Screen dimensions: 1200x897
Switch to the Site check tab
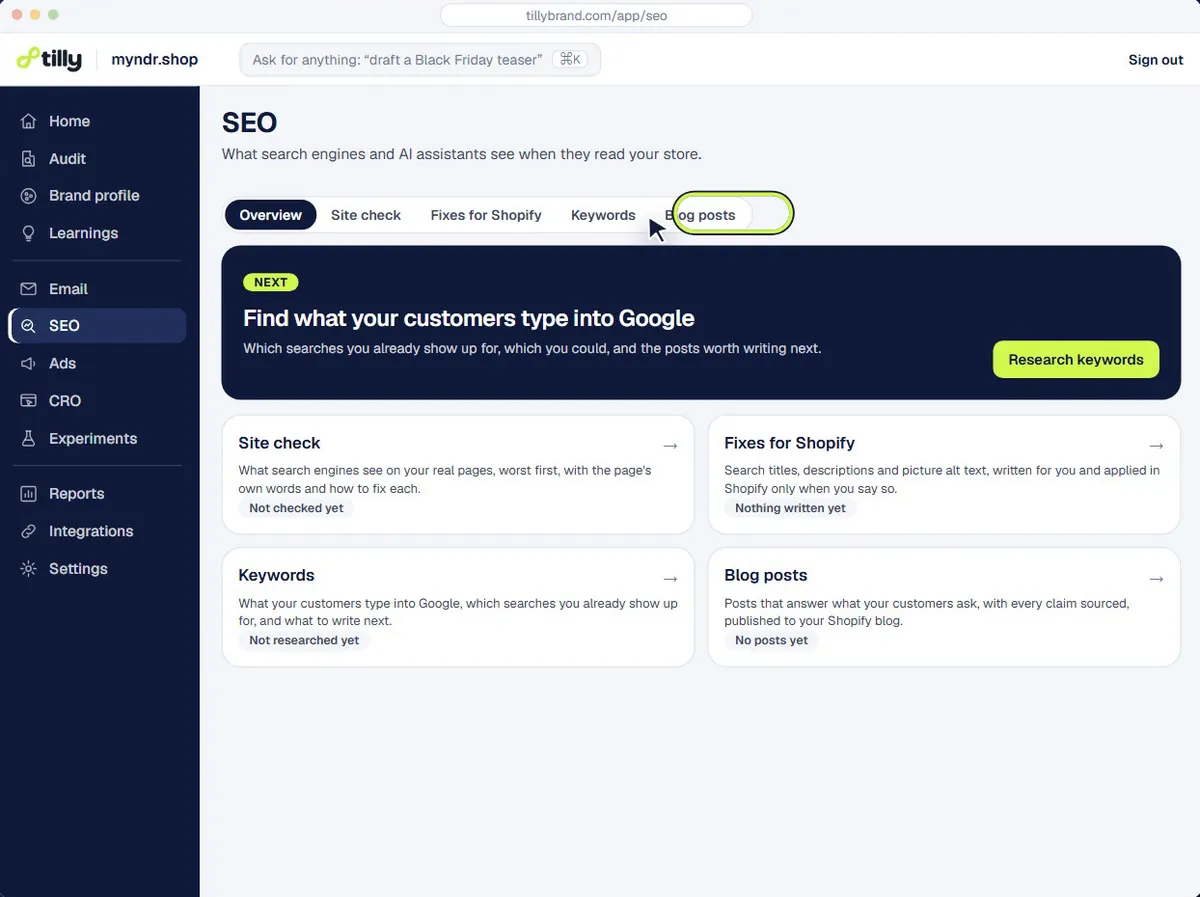pyautogui.click(x=366, y=215)
